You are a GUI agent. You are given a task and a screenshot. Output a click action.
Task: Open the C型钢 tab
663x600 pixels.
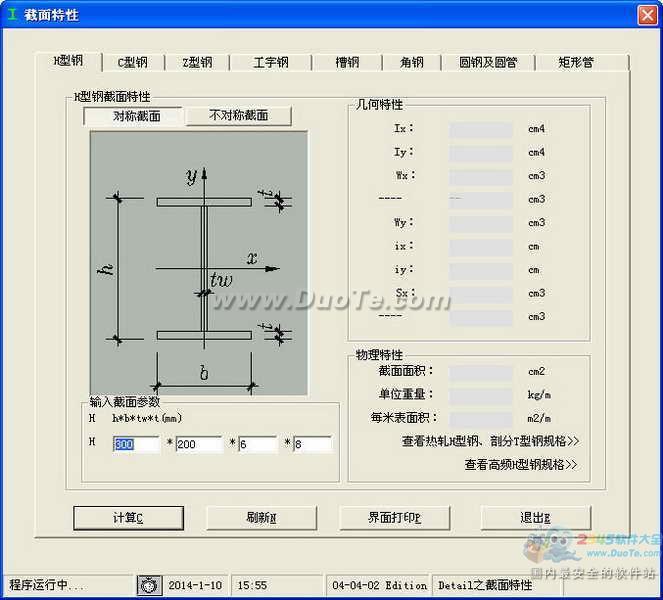(x=133, y=63)
